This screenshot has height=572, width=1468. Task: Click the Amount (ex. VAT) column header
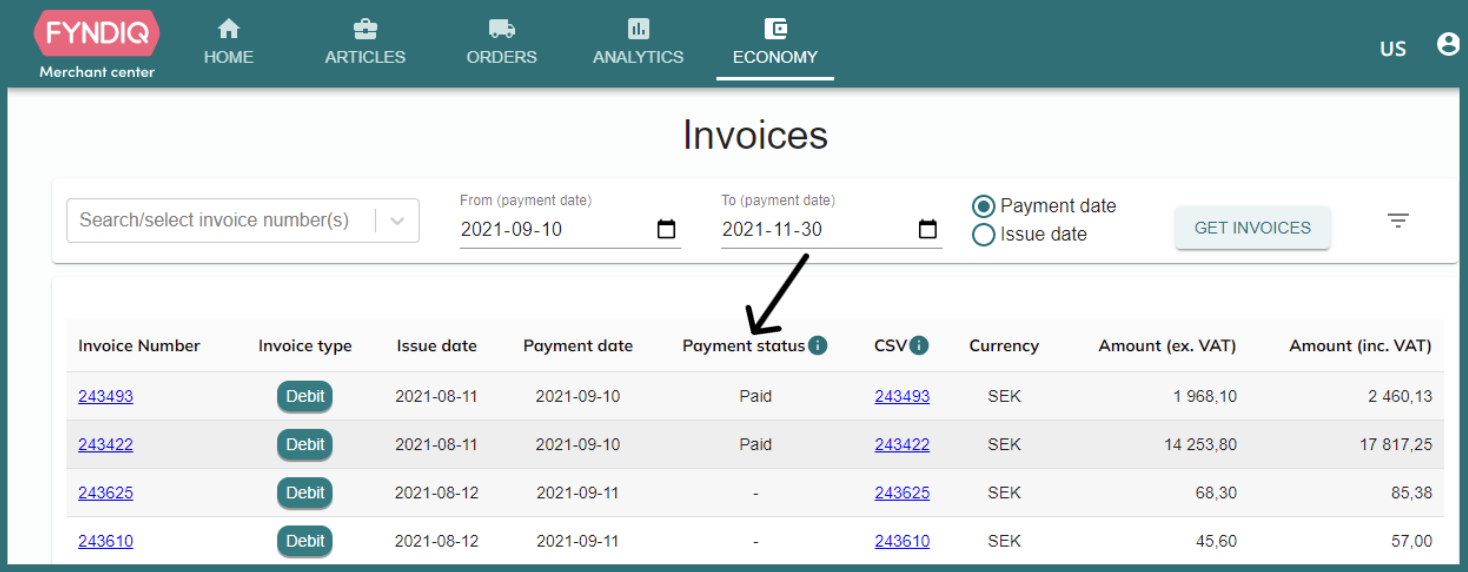(x=1167, y=346)
